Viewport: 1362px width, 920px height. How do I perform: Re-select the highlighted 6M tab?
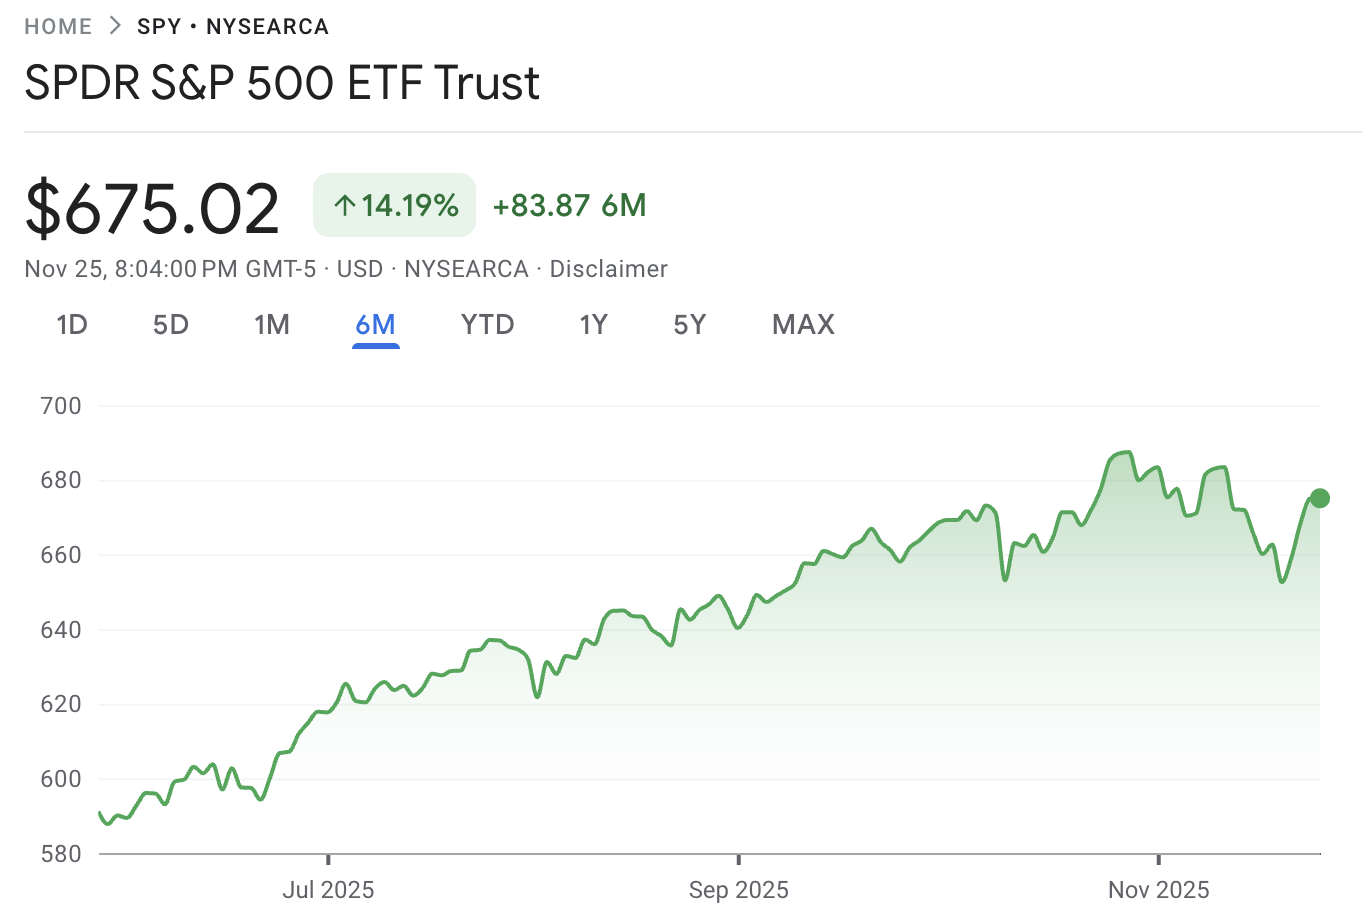376,324
